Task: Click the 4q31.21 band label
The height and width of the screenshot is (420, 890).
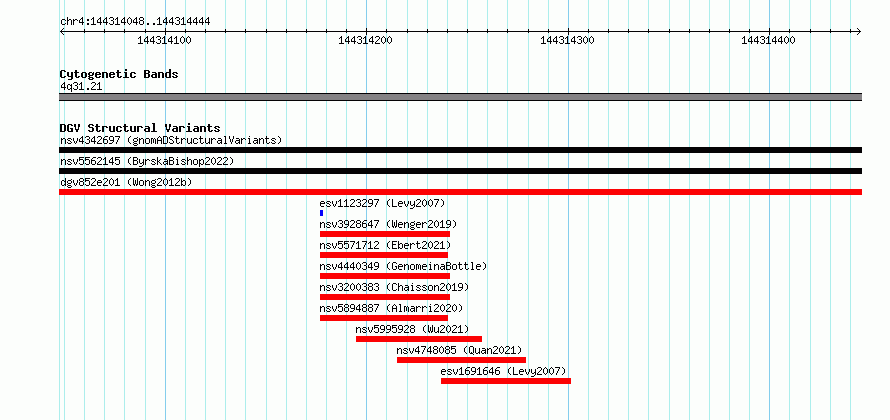Action: [81, 86]
